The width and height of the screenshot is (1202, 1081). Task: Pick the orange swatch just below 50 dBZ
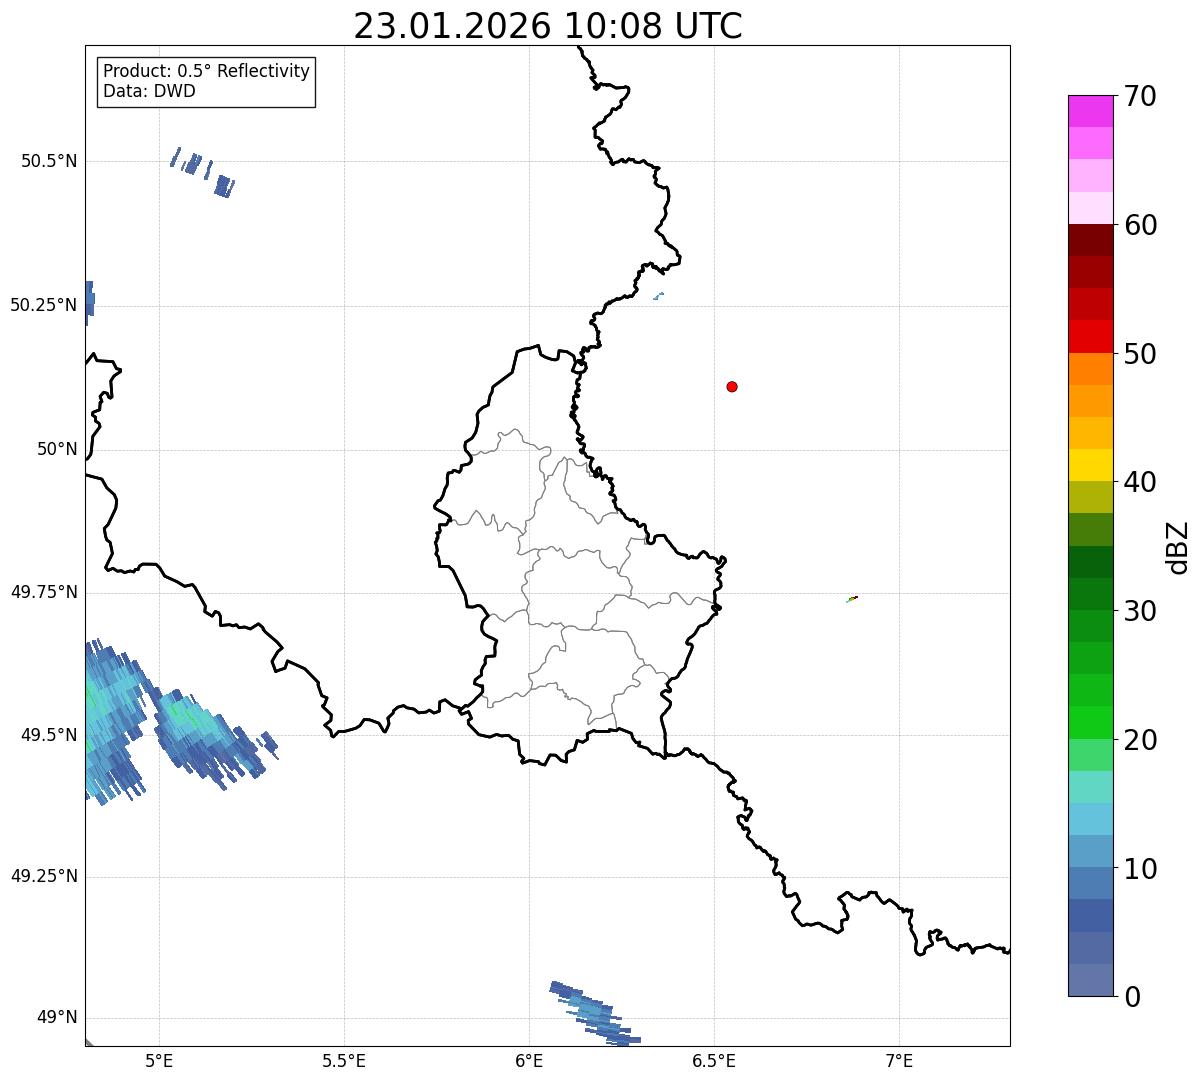click(x=1090, y=369)
